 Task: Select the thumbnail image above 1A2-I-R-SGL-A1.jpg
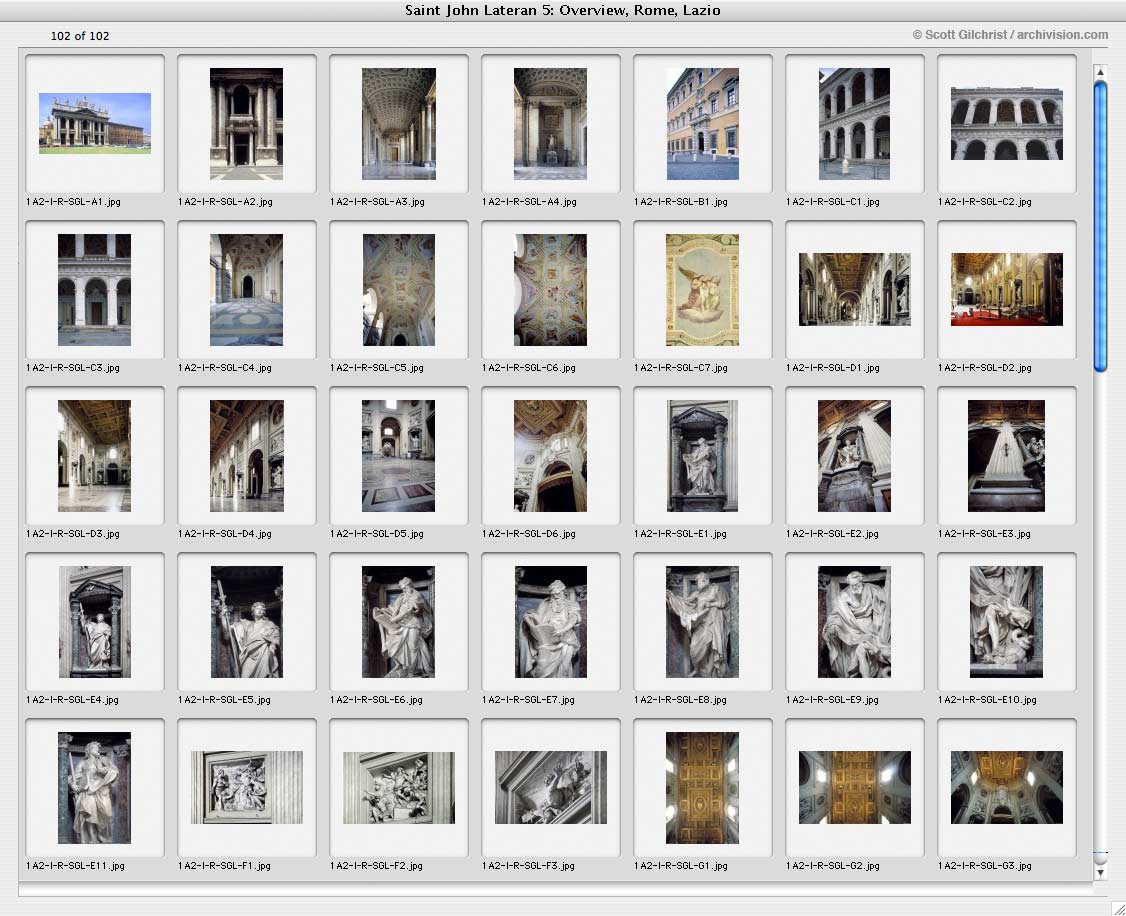95,123
